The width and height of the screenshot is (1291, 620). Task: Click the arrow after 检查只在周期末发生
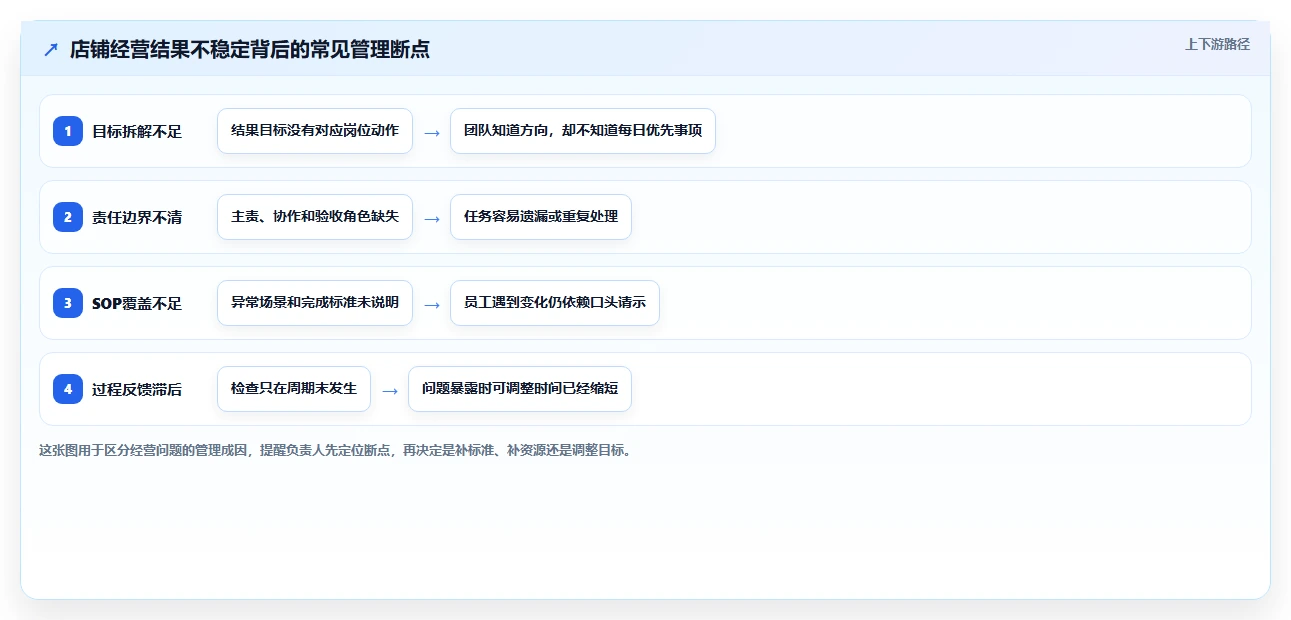coord(390,390)
